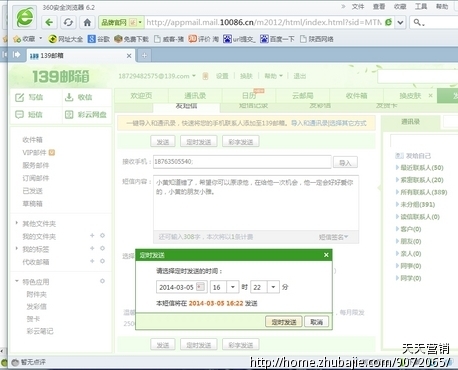Switch to the 换皮肤 tab
This screenshot has height=370, width=458.
pos(410,96)
